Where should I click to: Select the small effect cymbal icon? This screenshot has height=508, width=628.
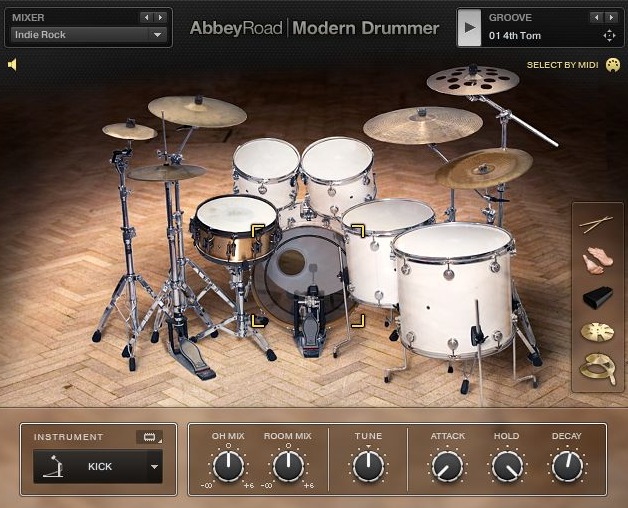(597, 332)
